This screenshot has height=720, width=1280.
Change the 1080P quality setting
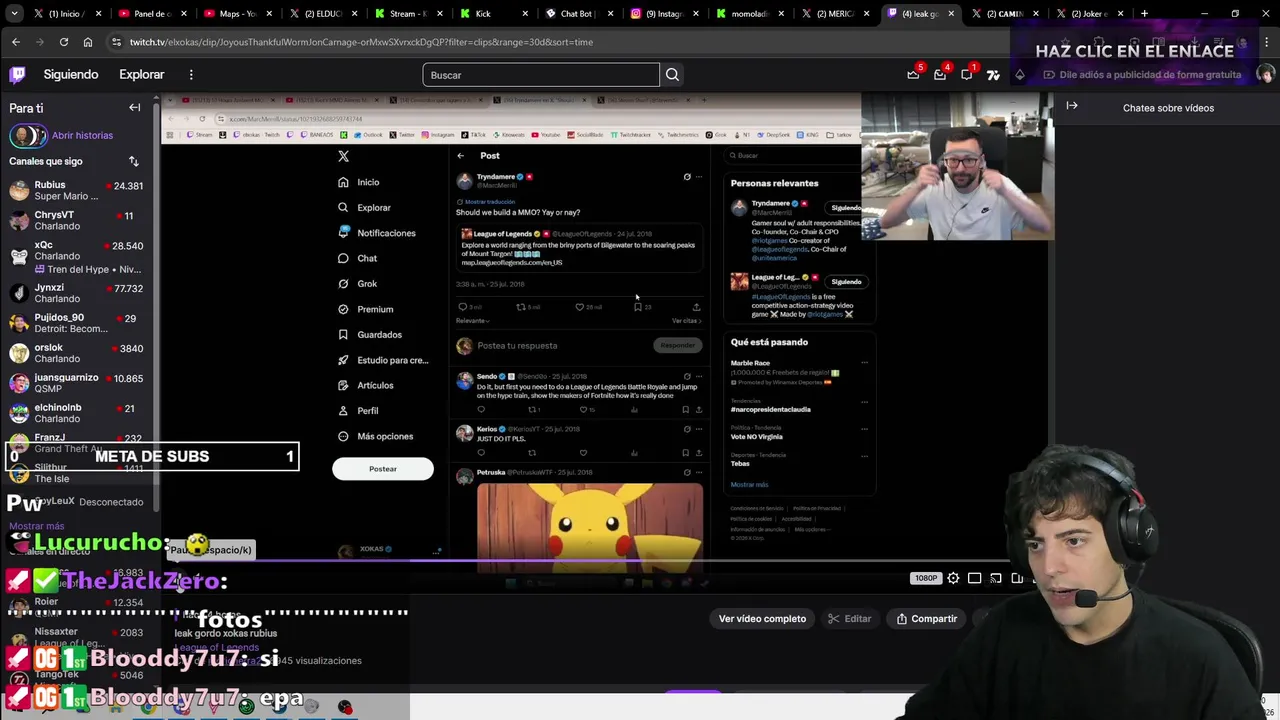click(926, 578)
